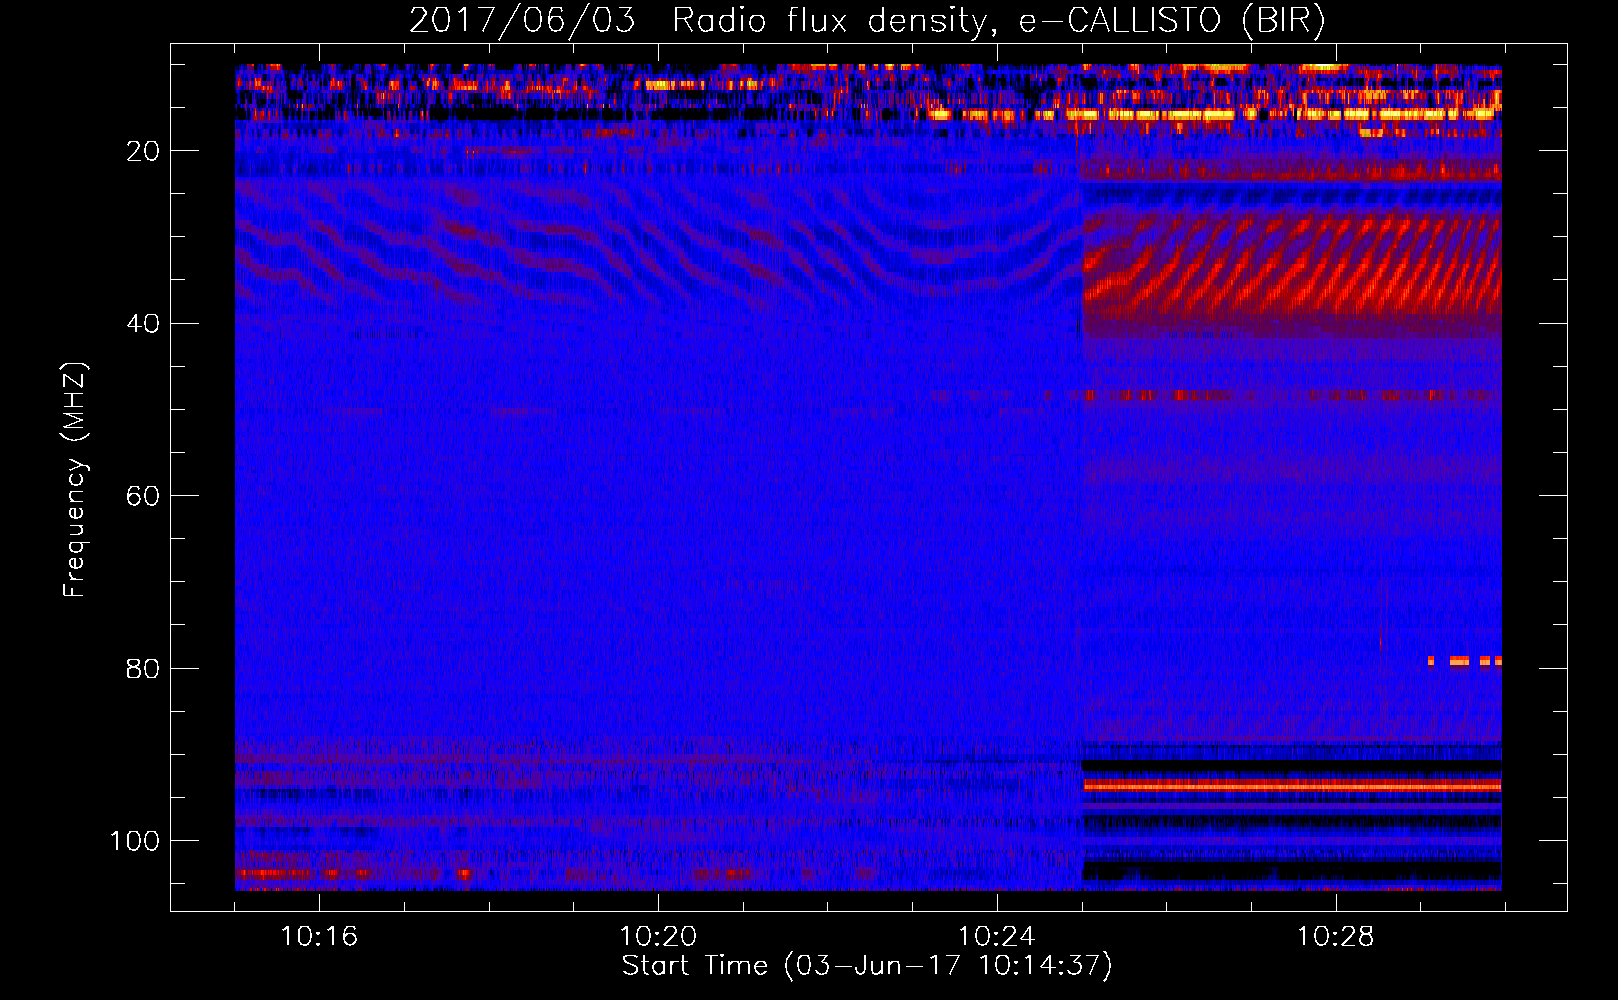Click the x-axis label "Start Time (03-Jun-17 10:14:37)"
Image resolution: width=1618 pixels, height=1000 pixels.
coord(867,965)
